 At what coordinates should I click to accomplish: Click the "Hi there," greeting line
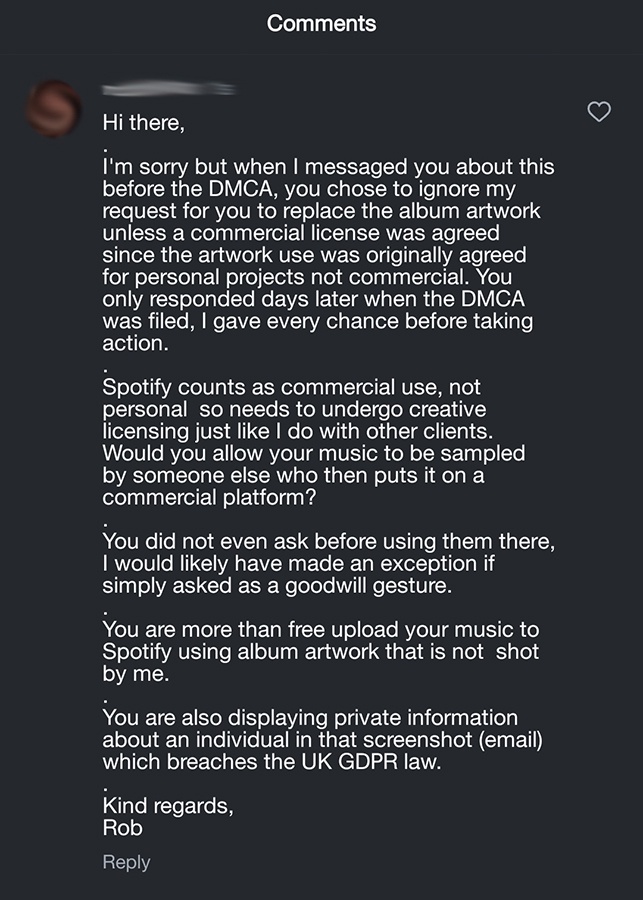coord(144,123)
